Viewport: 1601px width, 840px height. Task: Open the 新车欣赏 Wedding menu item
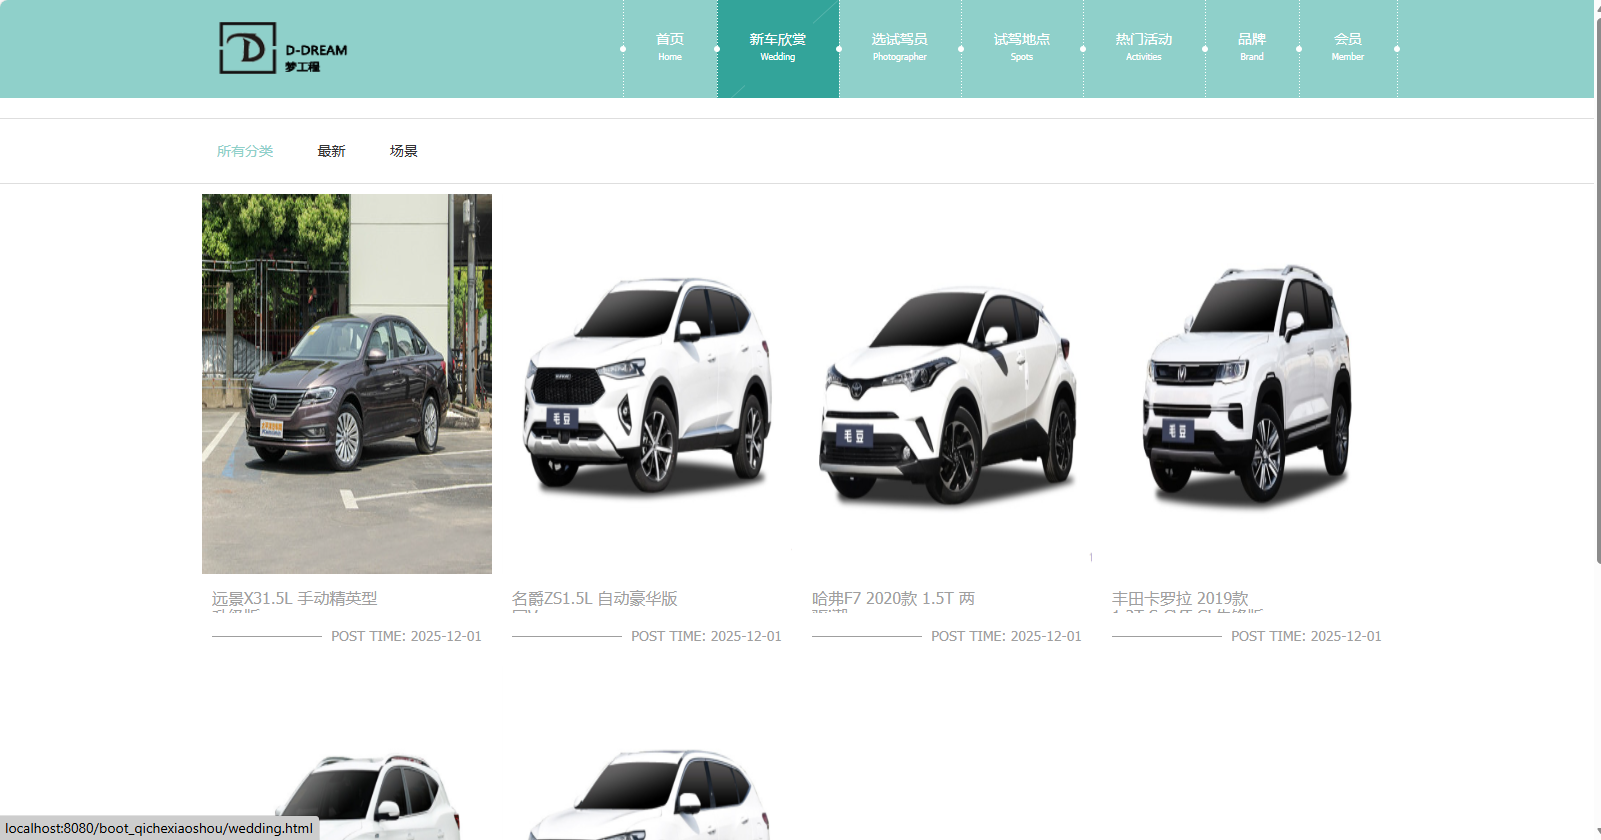[778, 48]
